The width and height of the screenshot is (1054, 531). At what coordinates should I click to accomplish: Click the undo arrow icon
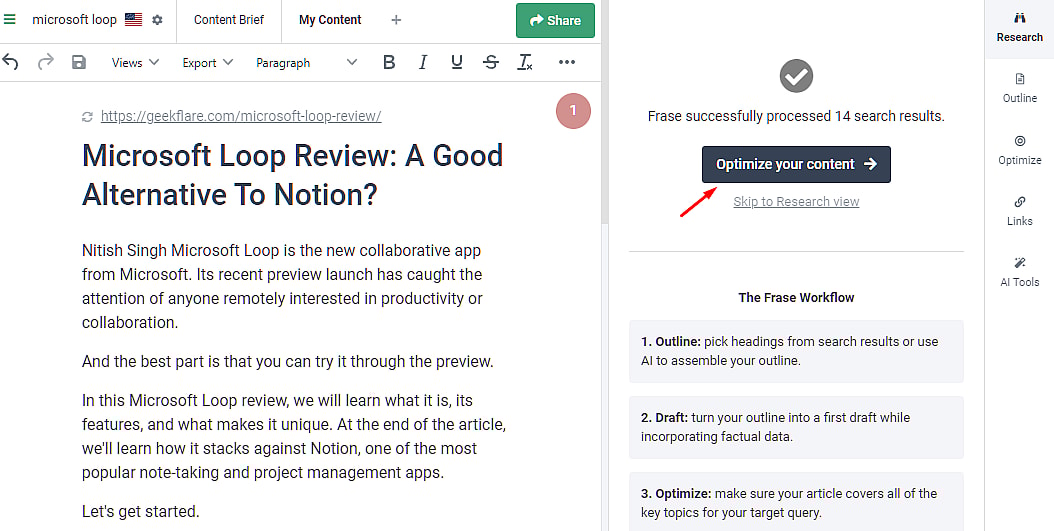click(x=10, y=63)
